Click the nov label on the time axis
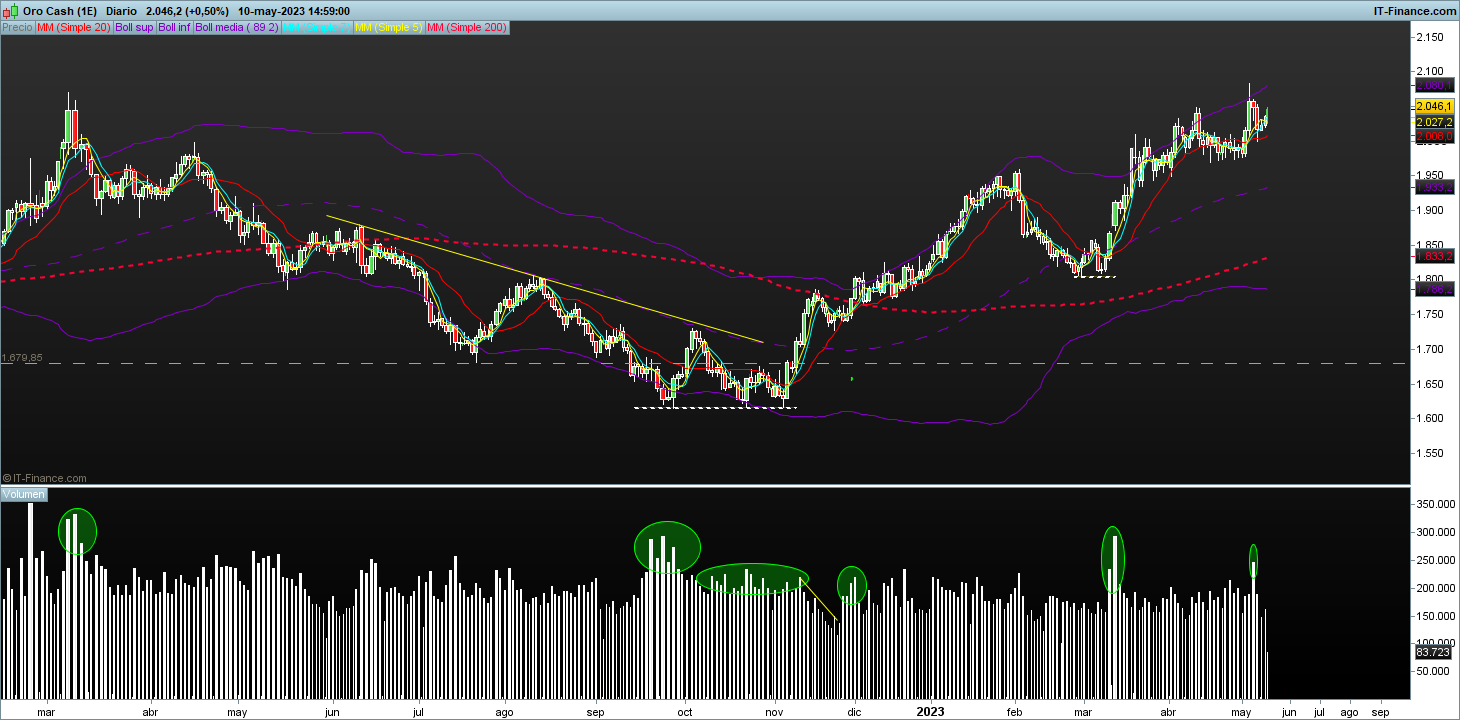 pos(774,712)
